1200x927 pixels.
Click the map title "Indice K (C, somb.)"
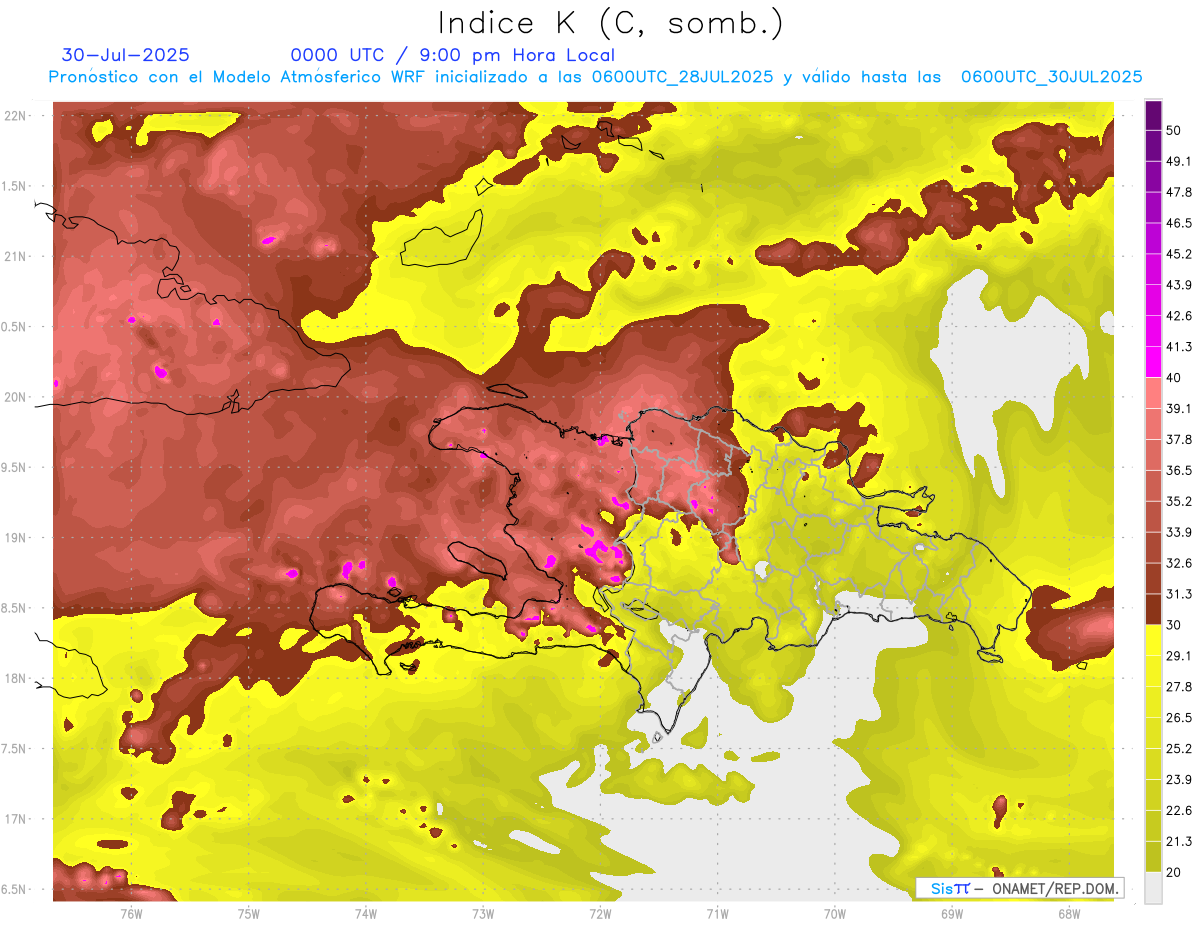(611, 23)
